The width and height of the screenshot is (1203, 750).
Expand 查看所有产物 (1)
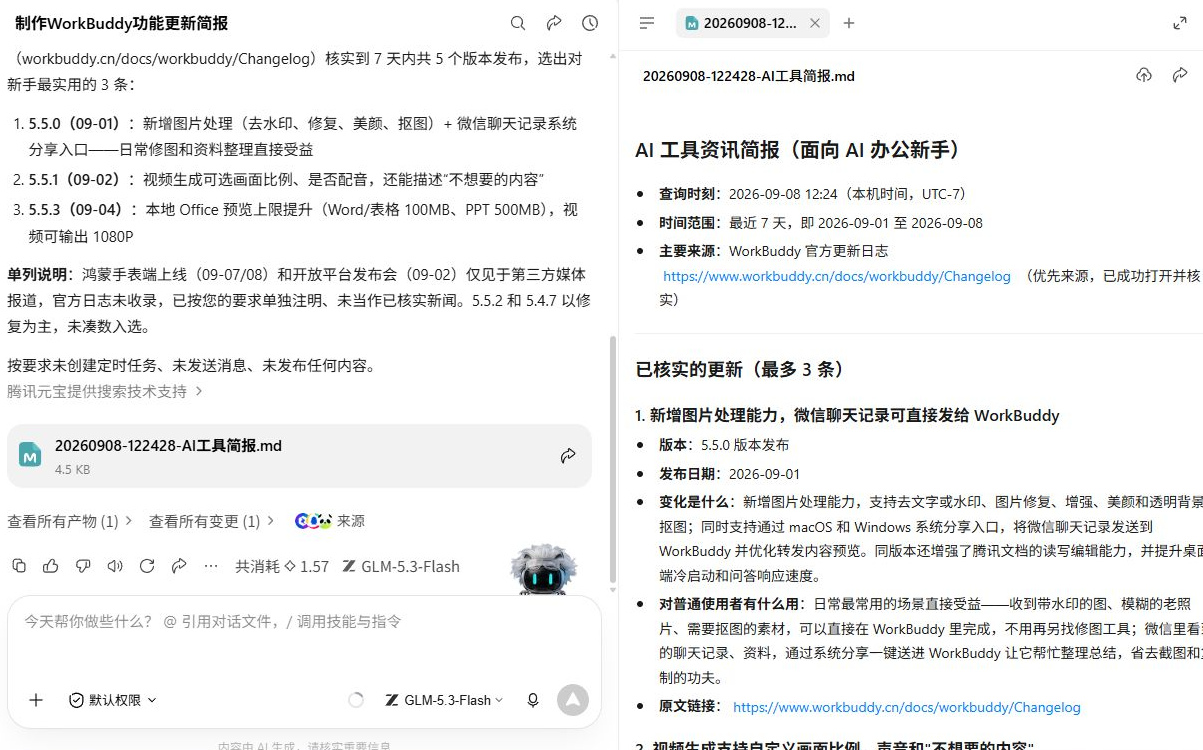pos(70,521)
